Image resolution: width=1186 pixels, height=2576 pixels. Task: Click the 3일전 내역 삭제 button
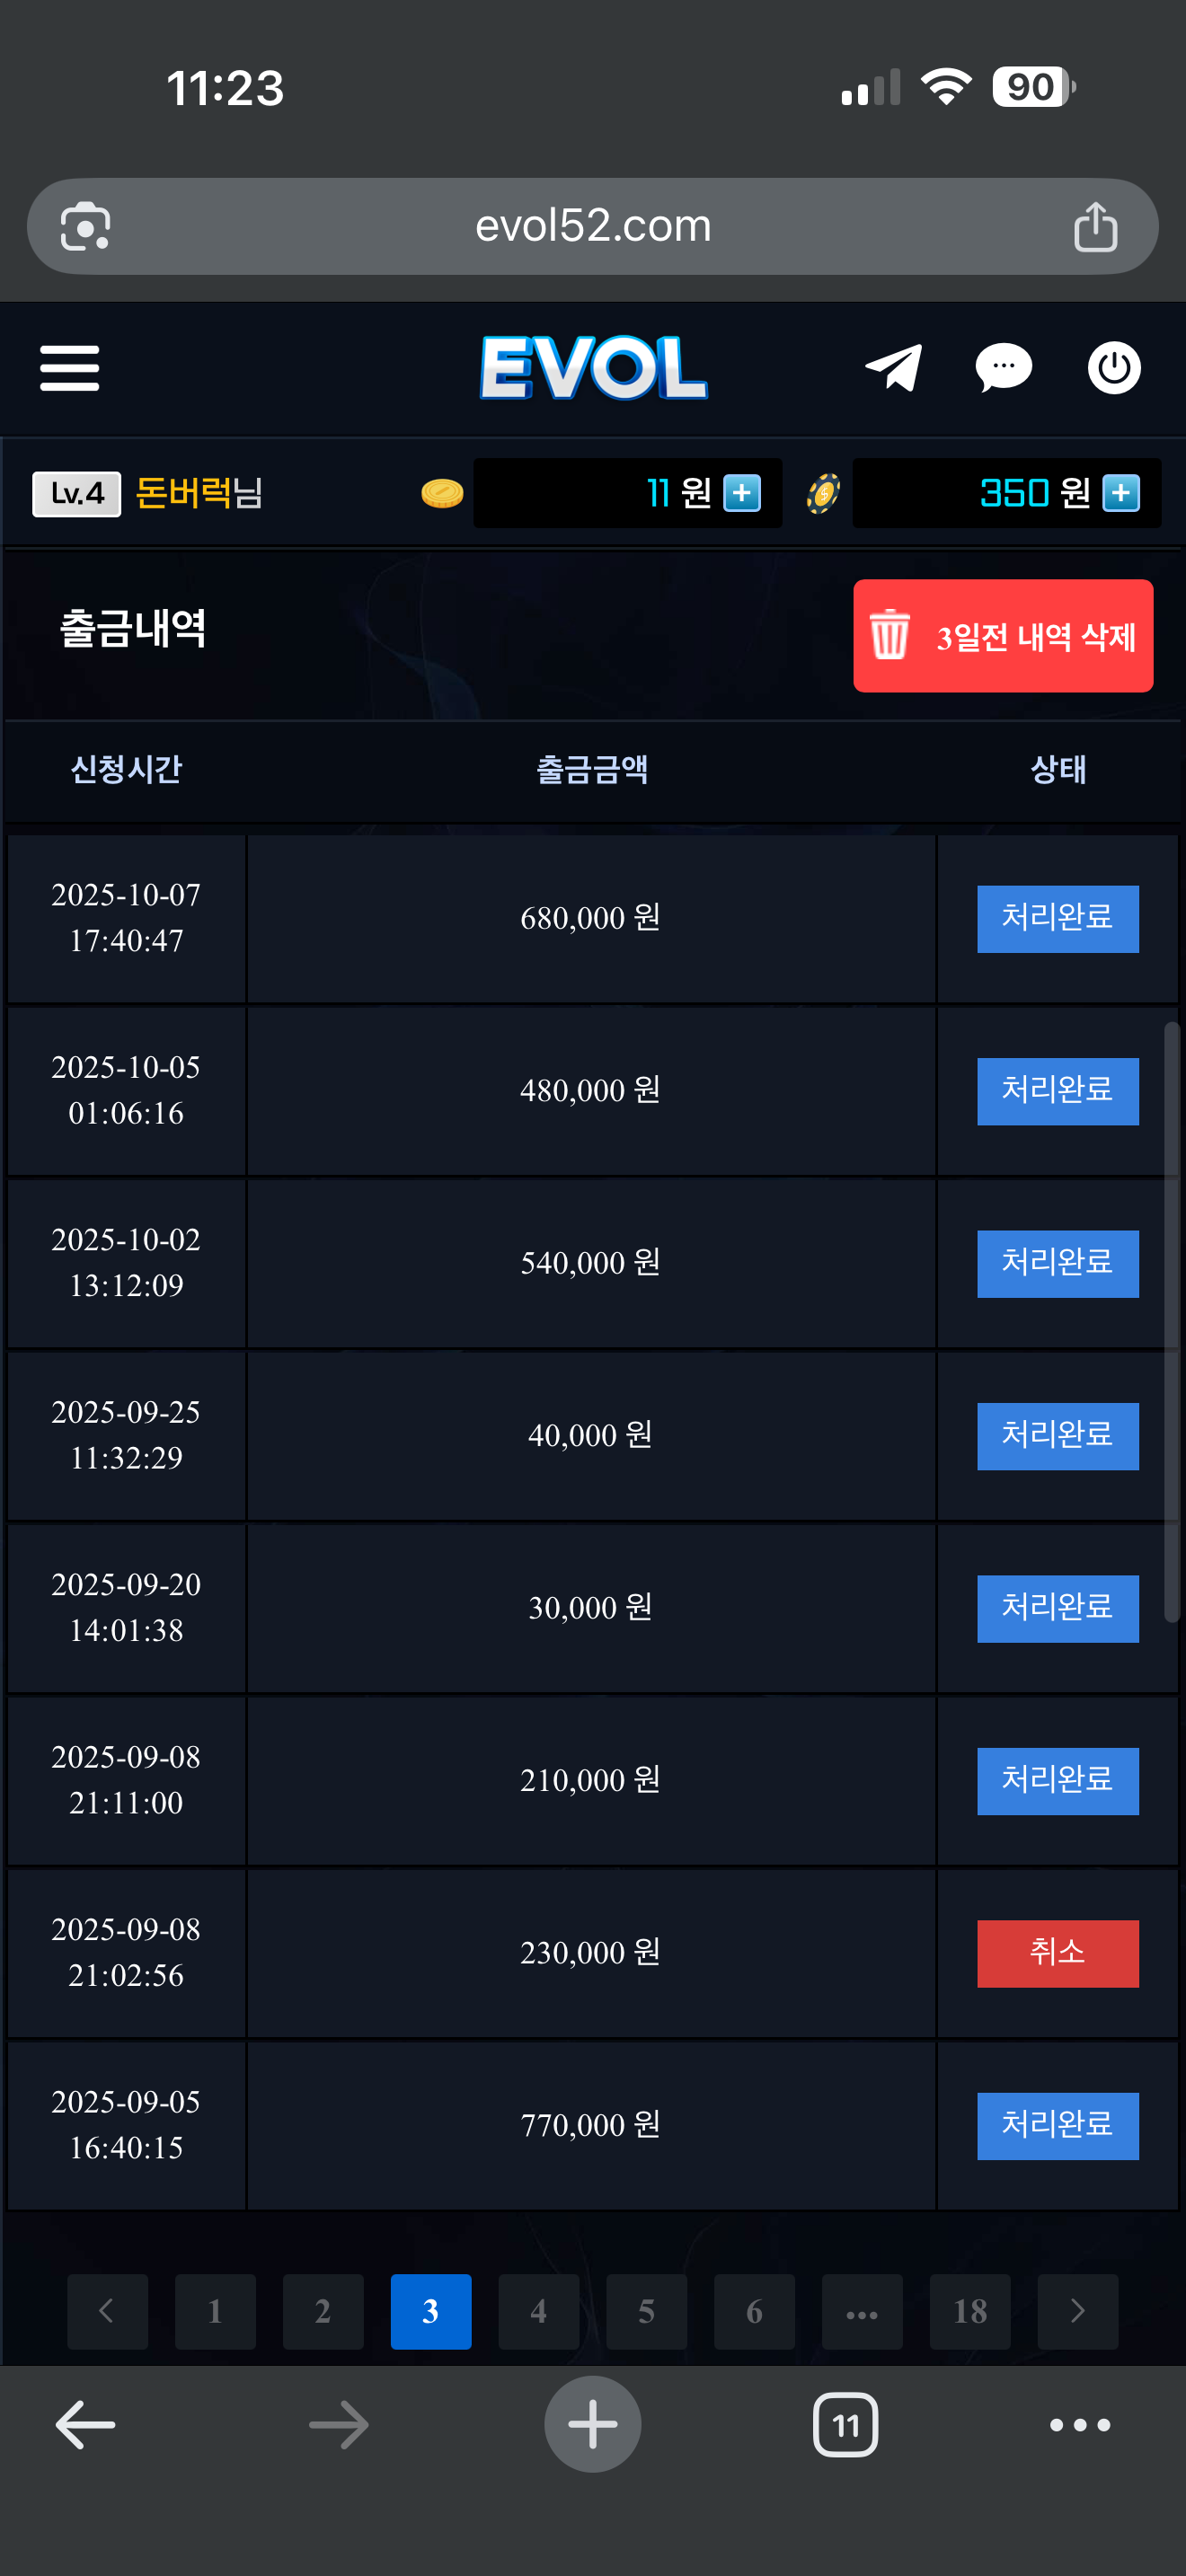(x=1002, y=636)
